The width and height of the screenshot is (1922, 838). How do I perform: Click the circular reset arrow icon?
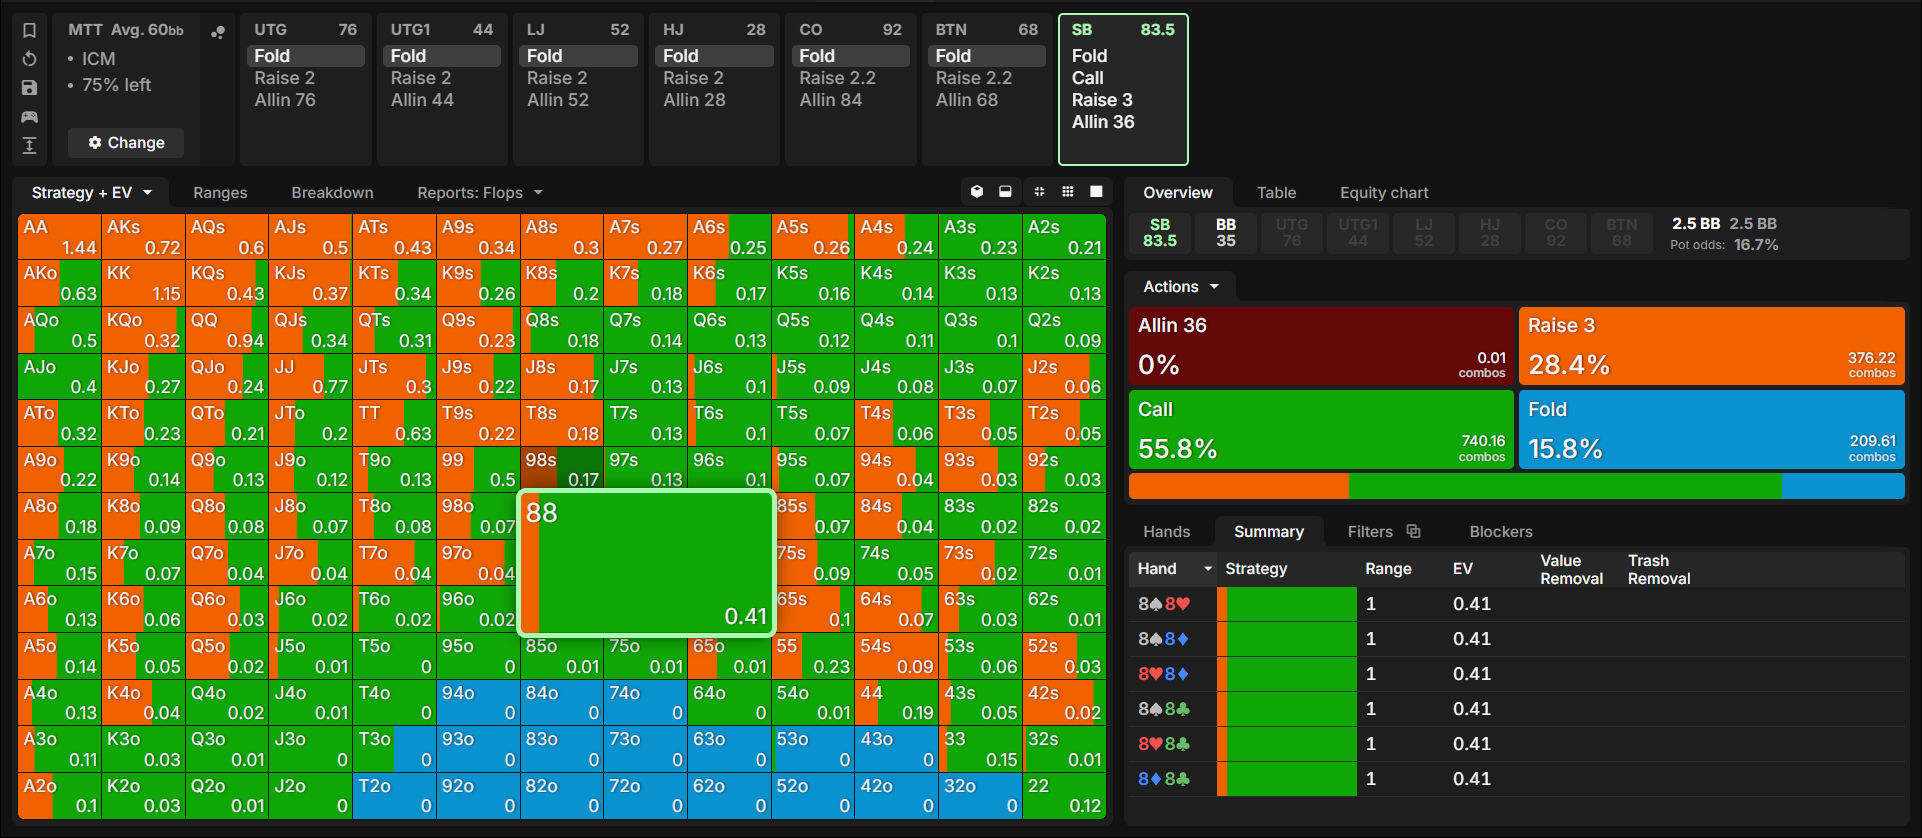(29, 59)
